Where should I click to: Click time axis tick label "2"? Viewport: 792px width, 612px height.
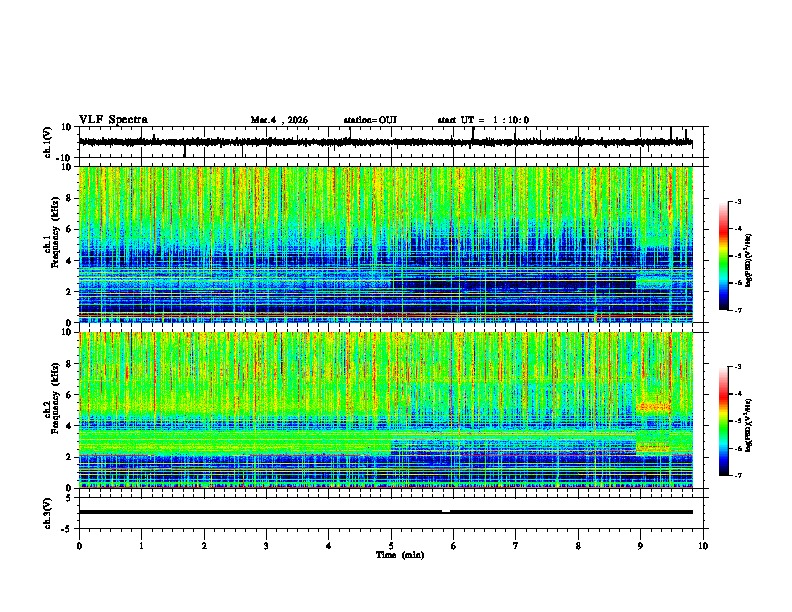[x=204, y=546]
